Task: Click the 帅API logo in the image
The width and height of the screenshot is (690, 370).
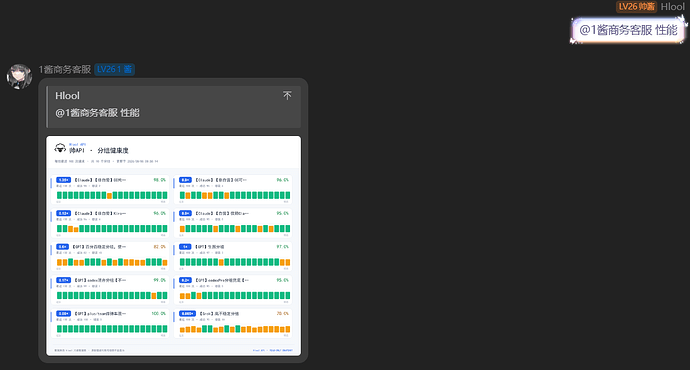Action: (x=60, y=148)
